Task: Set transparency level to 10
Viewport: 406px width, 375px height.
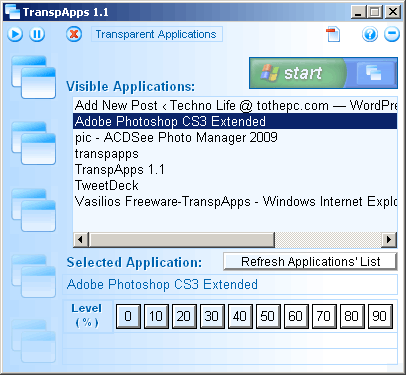Action: pyautogui.click(x=156, y=316)
